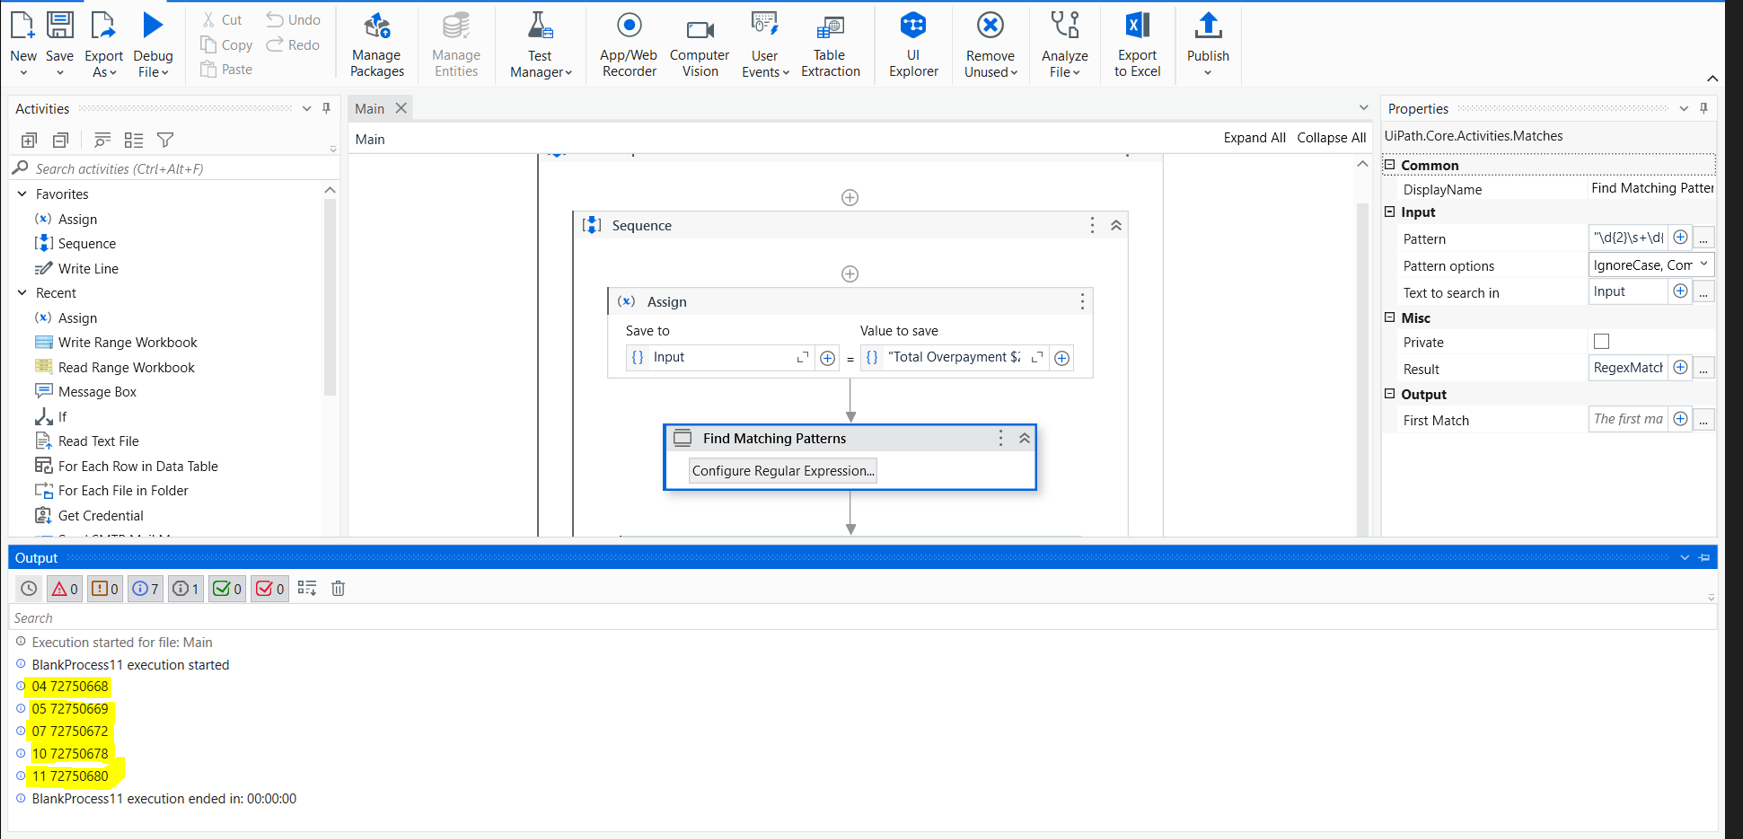Click Expand All in the designer
The height and width of the screenshot is (839, 1743).
[1254, 138]
